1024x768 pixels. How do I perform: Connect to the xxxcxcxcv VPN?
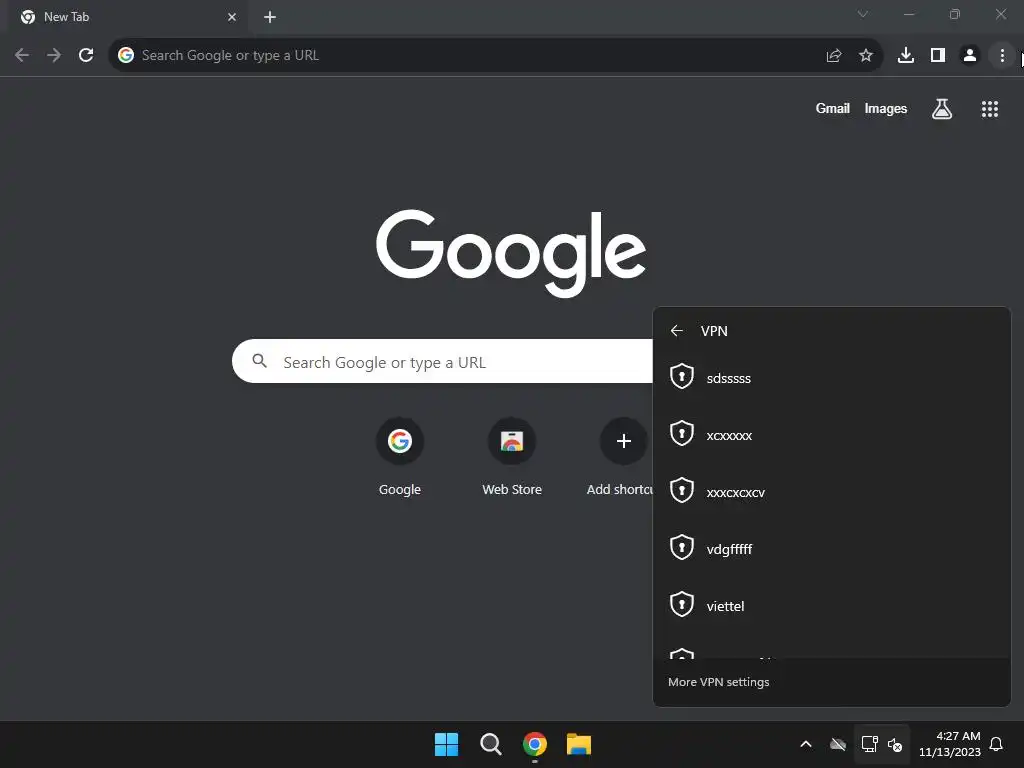[831, 492]
